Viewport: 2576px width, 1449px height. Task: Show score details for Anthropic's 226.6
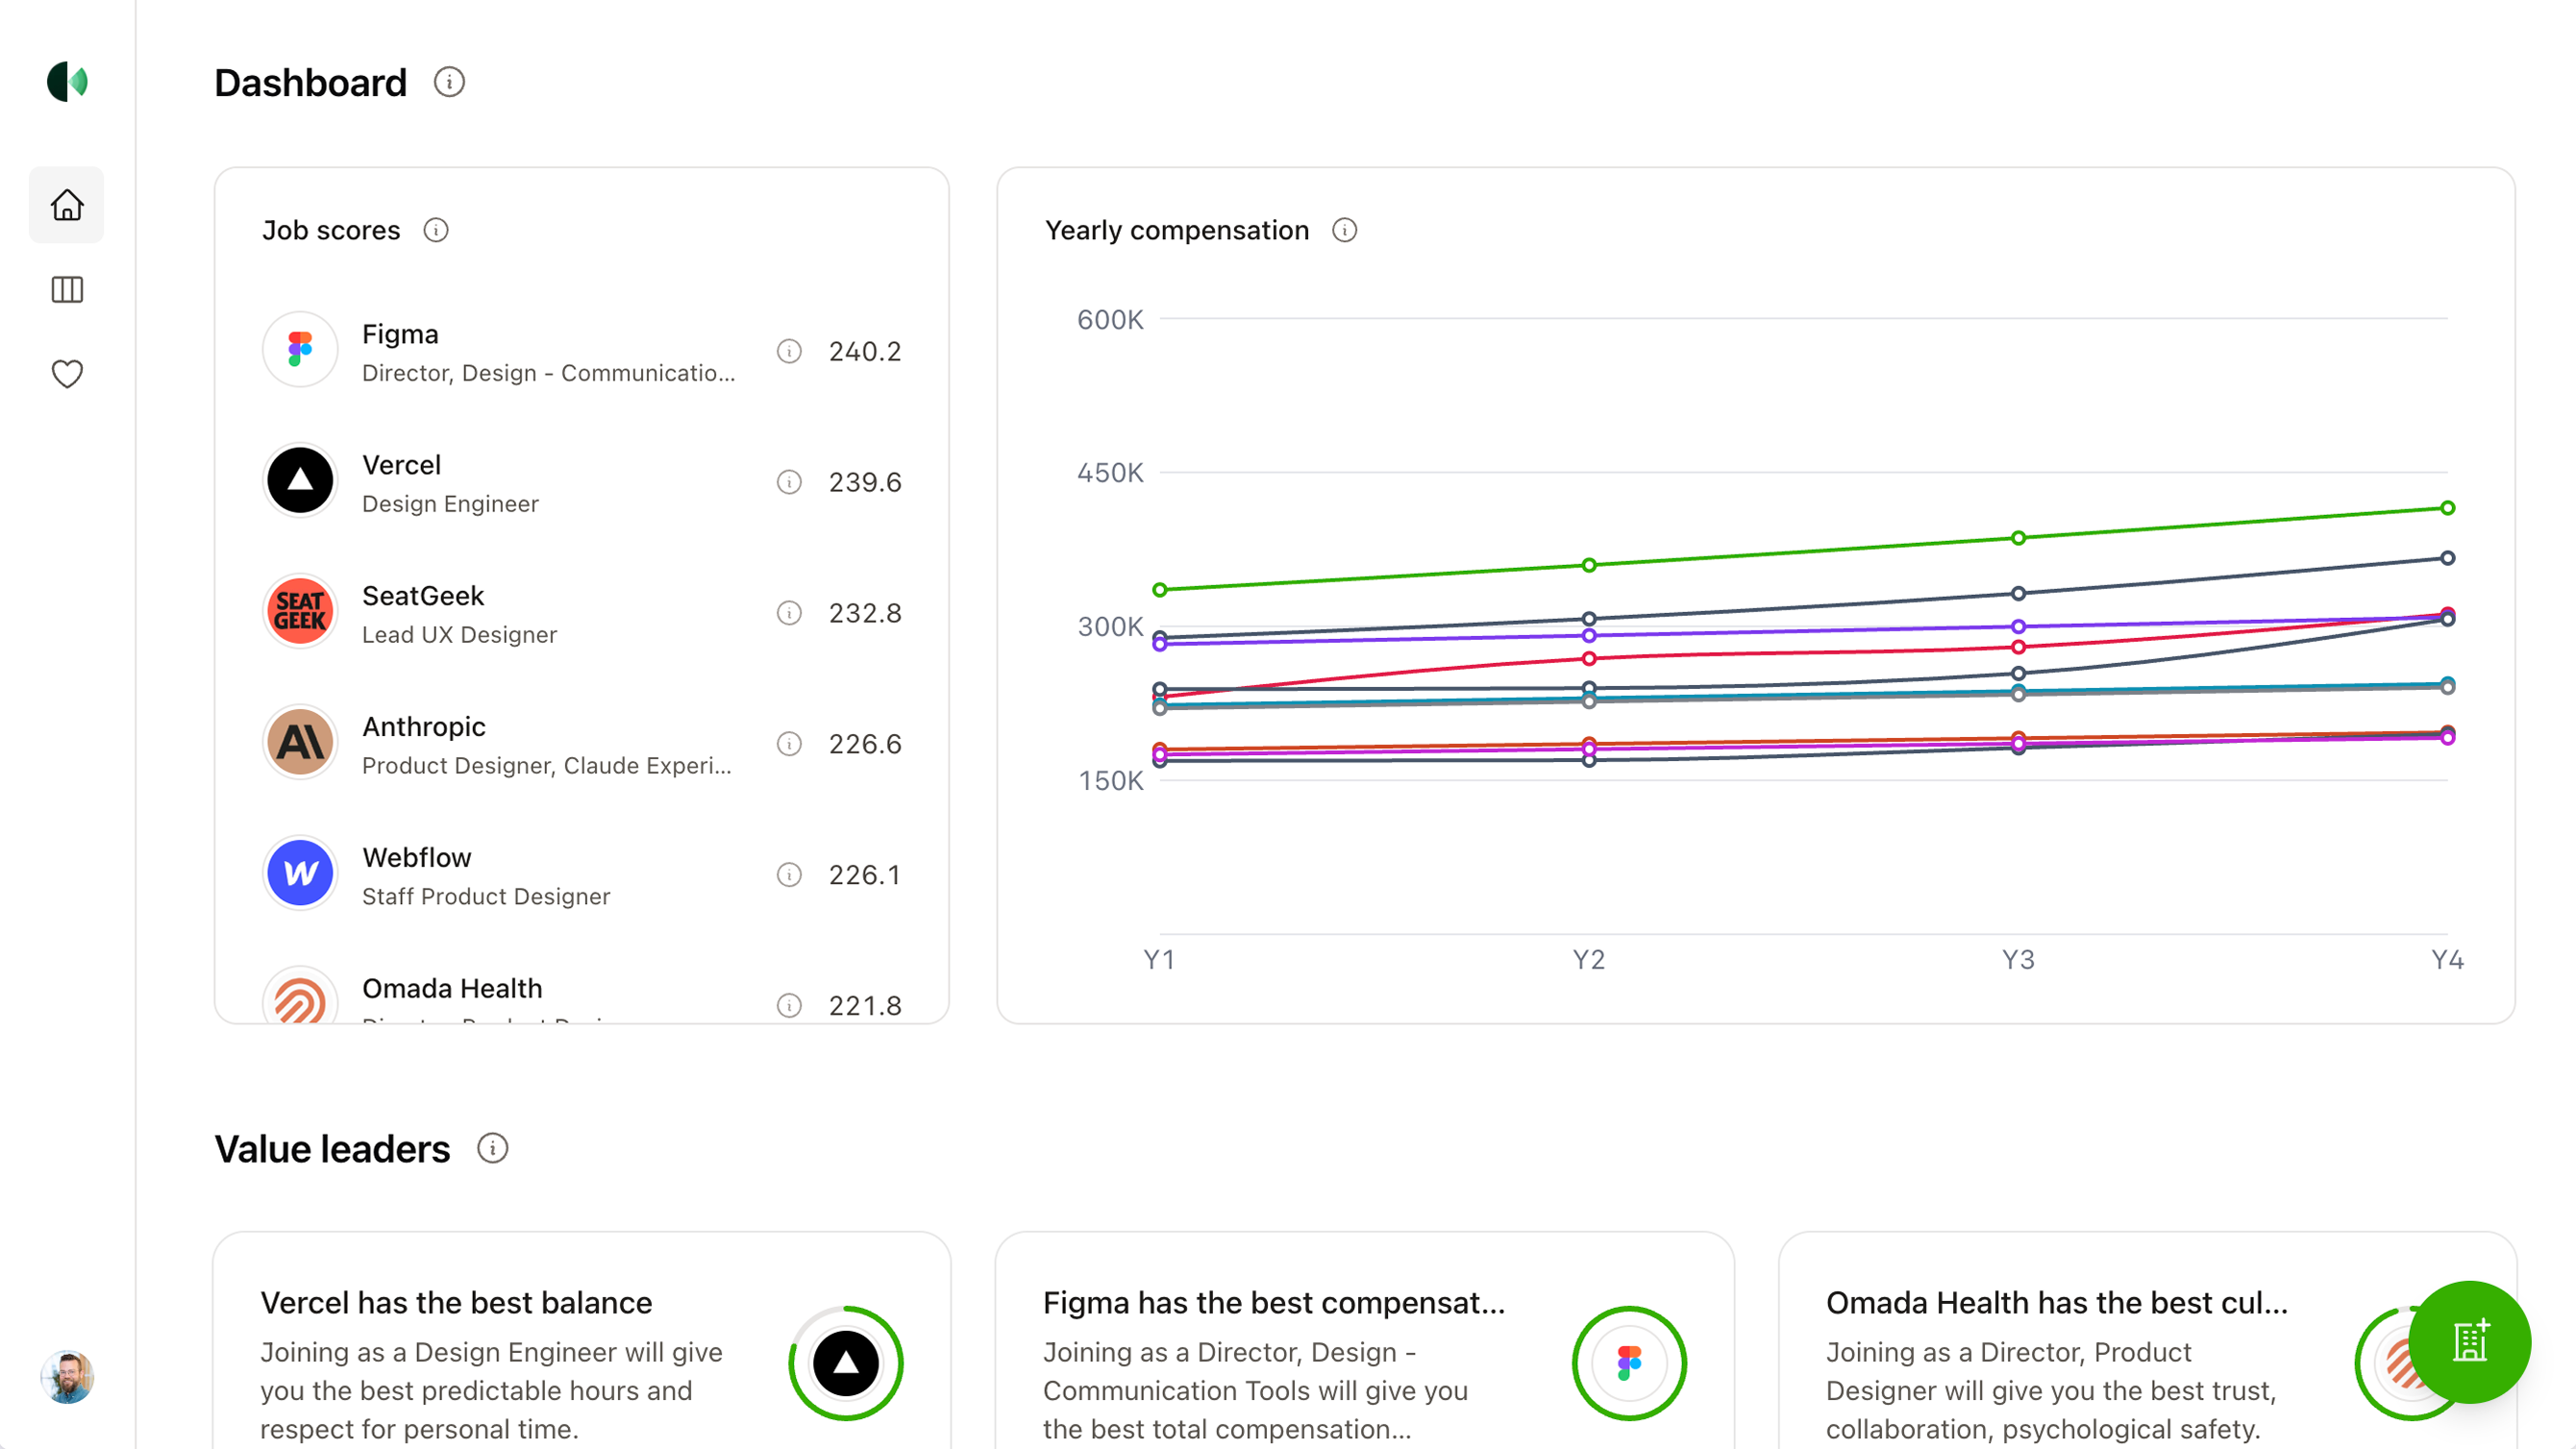pos(789,744)
